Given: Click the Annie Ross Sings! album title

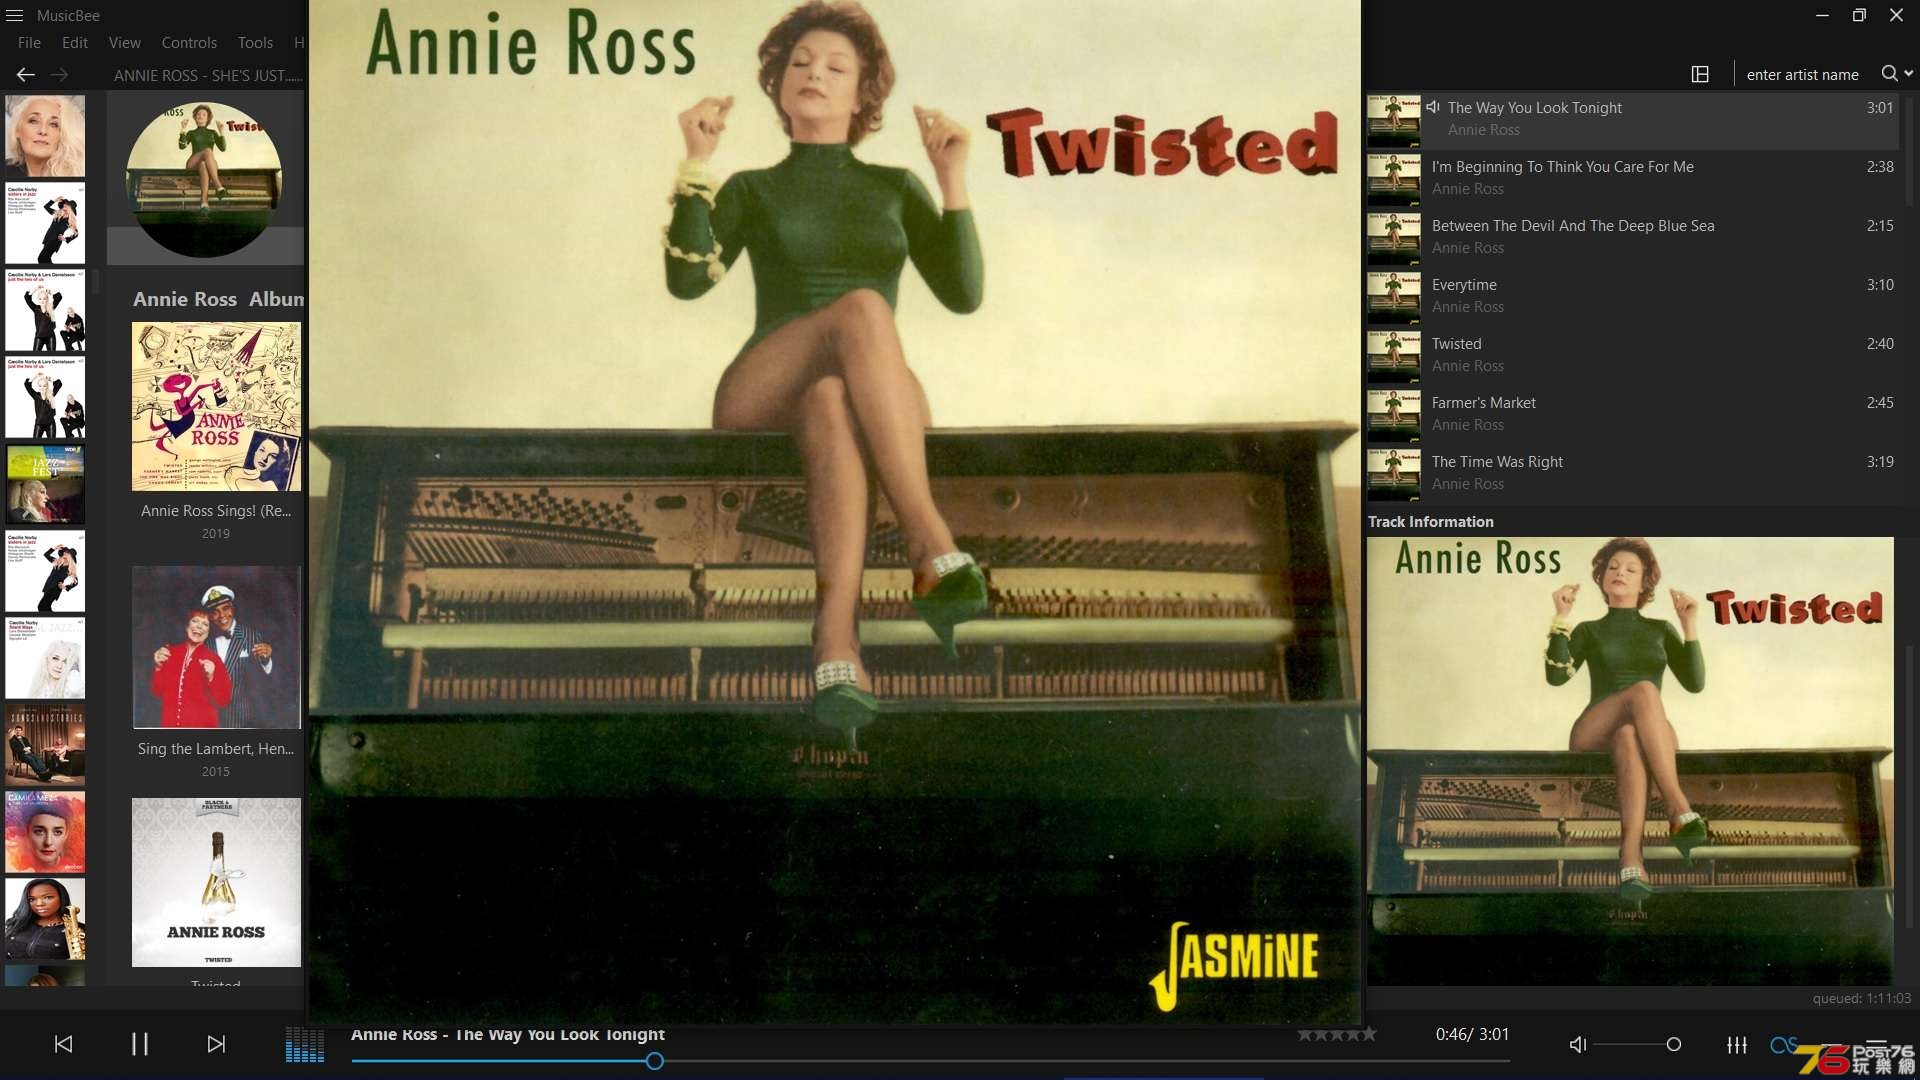Looking at the screenshot, I should [x=216, y=511].
